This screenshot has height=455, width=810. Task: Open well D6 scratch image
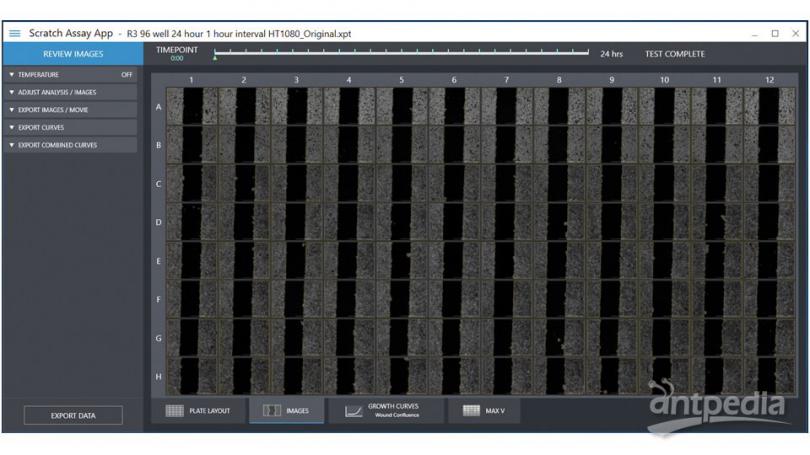455,222
